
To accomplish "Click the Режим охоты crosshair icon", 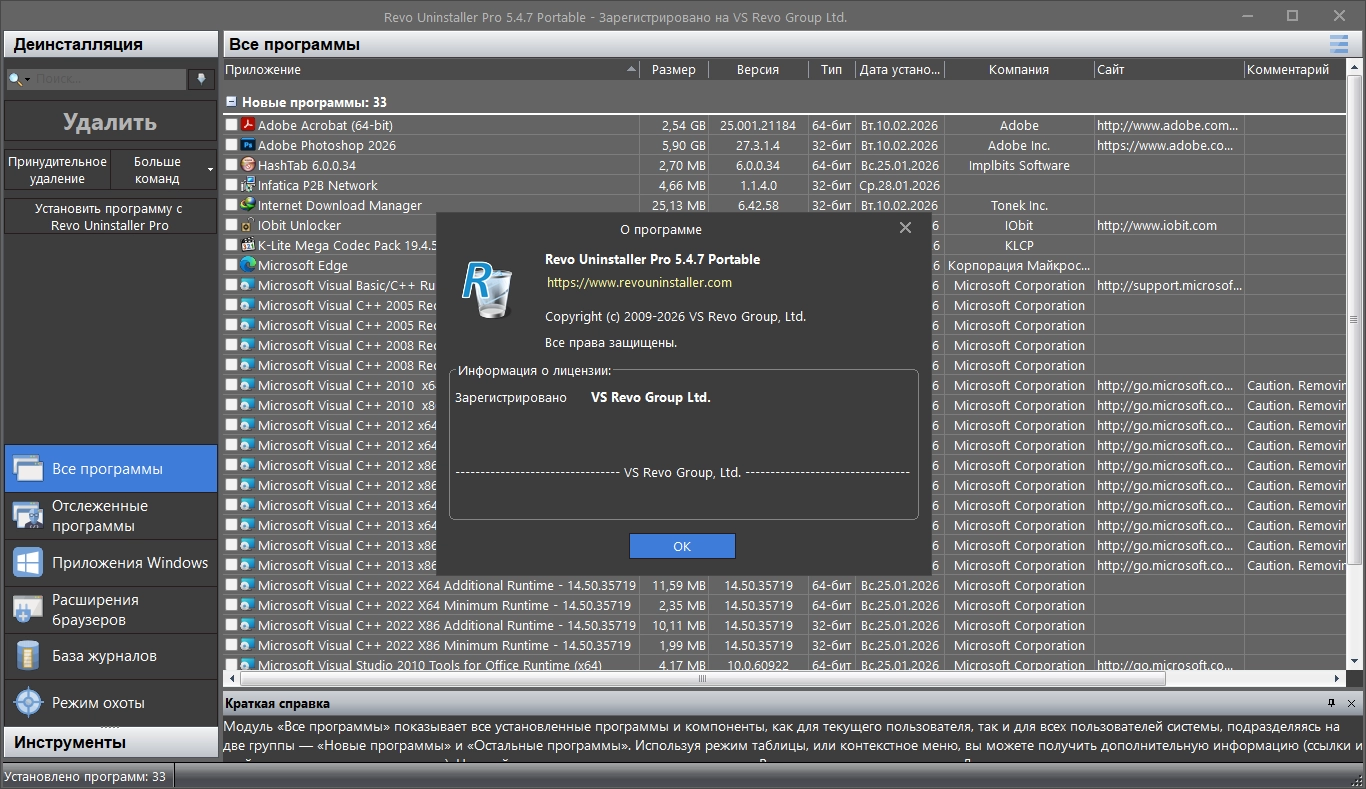I will [28, 702].
